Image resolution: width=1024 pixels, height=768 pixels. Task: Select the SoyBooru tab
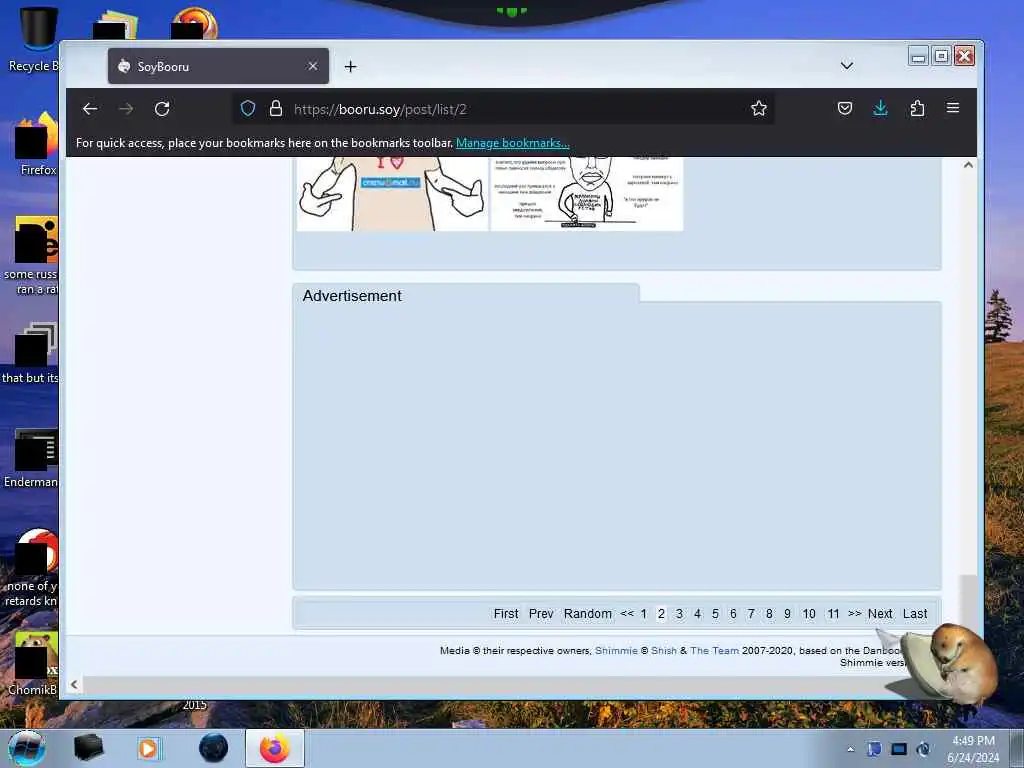pos(218,66)
